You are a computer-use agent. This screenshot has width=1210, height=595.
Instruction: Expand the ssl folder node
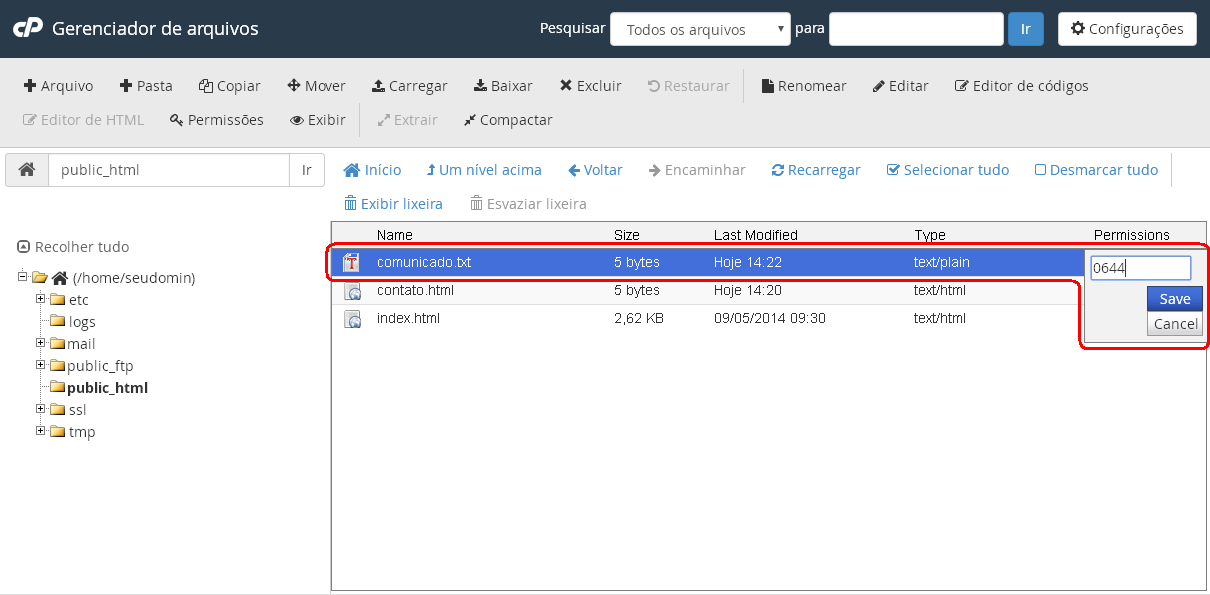point(40,409)
